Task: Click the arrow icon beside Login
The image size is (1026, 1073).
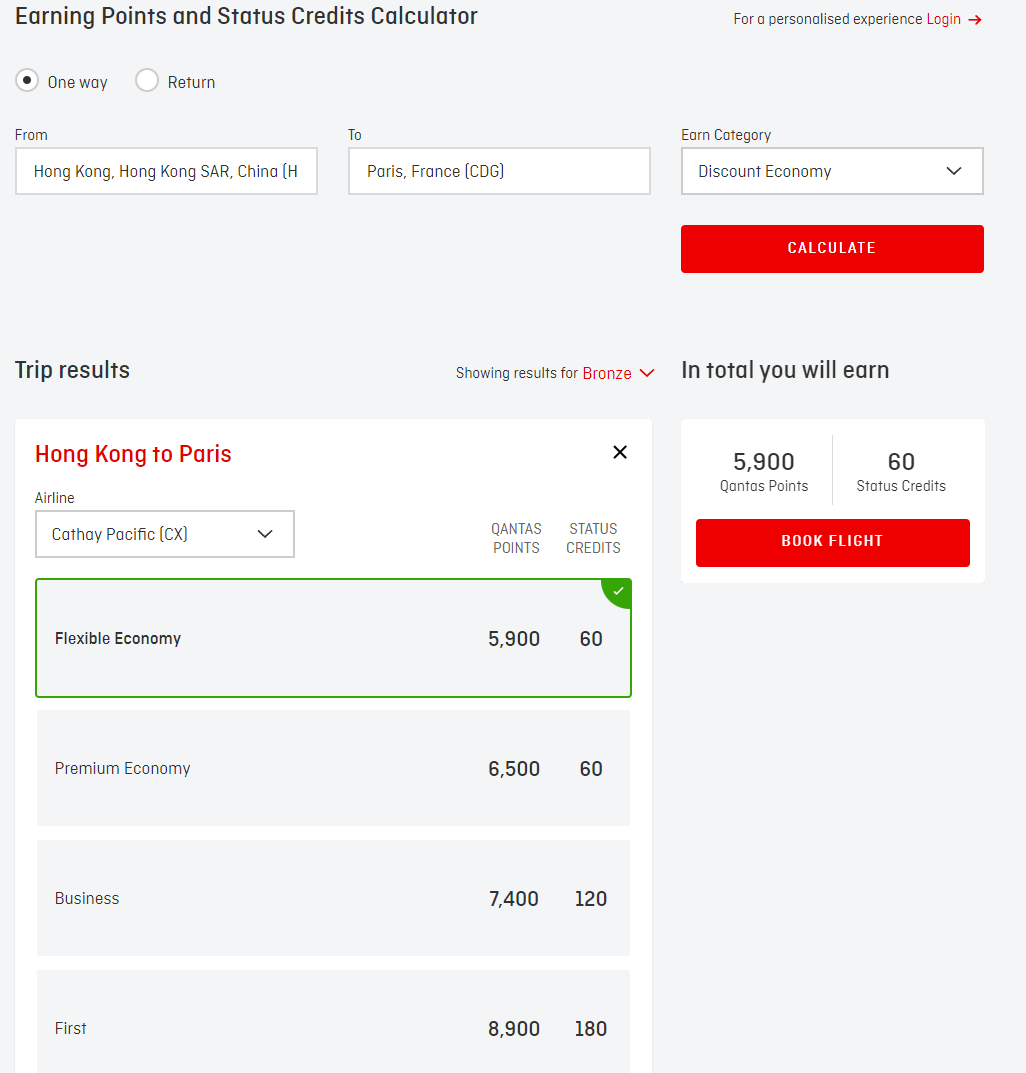Action: click(975, 20)
